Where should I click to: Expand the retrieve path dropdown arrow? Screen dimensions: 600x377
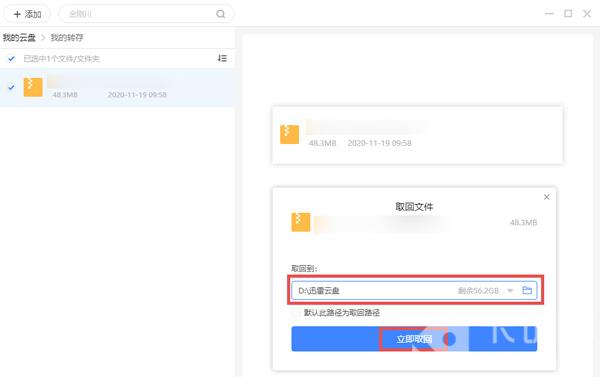click(510, 291)
